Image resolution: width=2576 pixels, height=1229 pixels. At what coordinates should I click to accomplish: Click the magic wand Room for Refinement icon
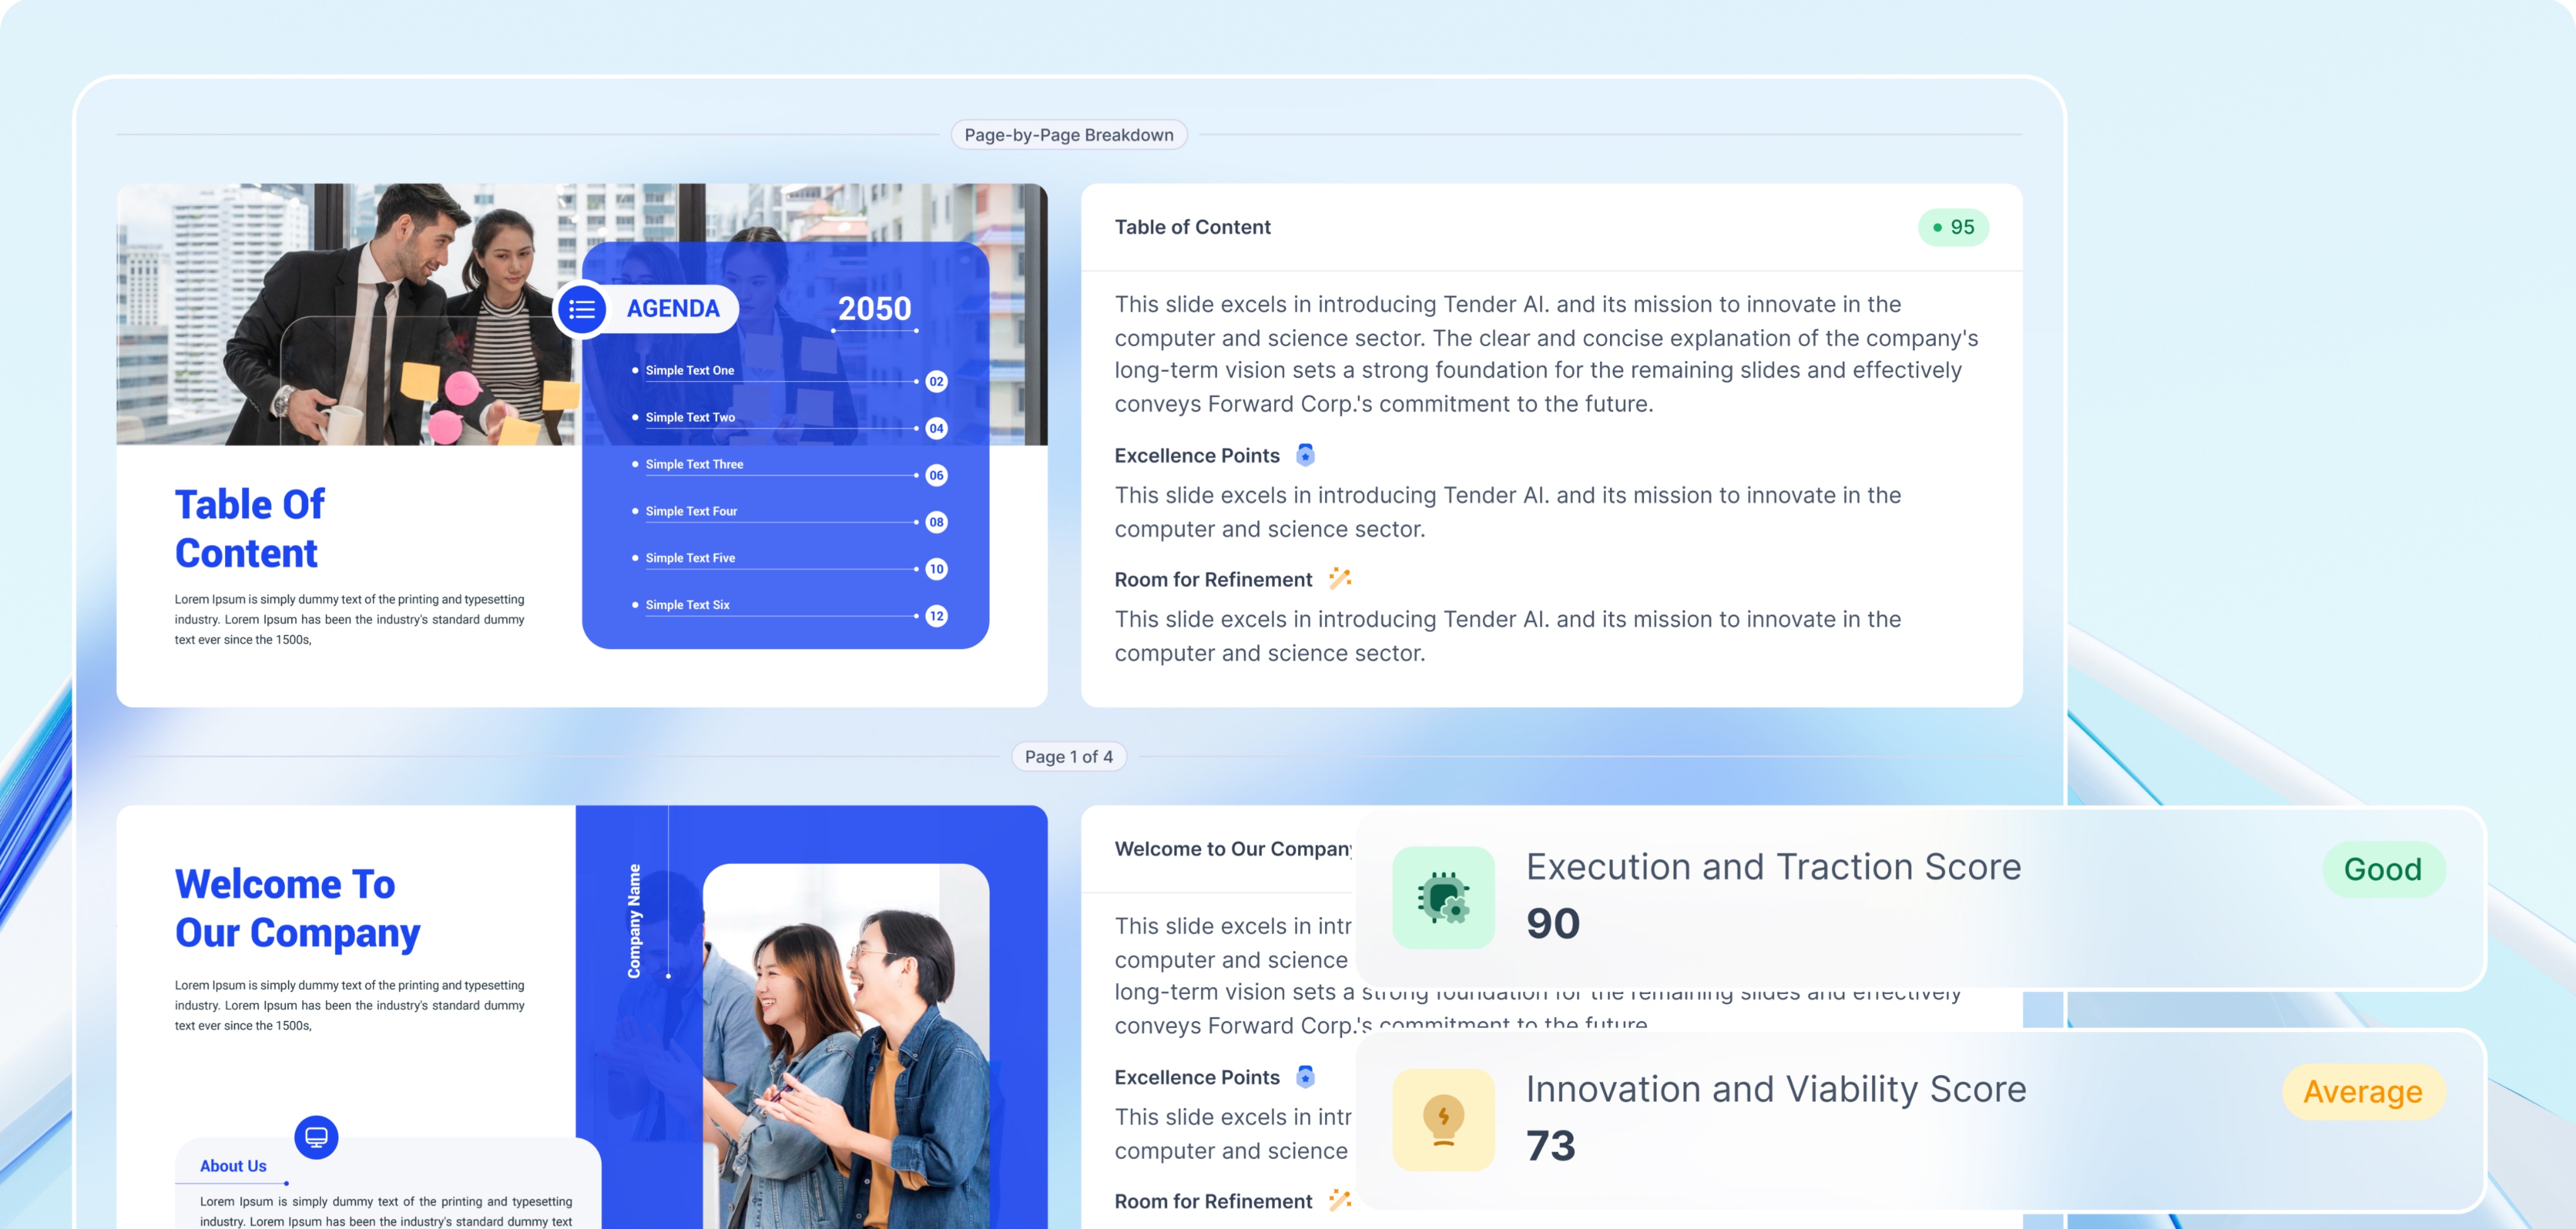(x=1339, y=578)
